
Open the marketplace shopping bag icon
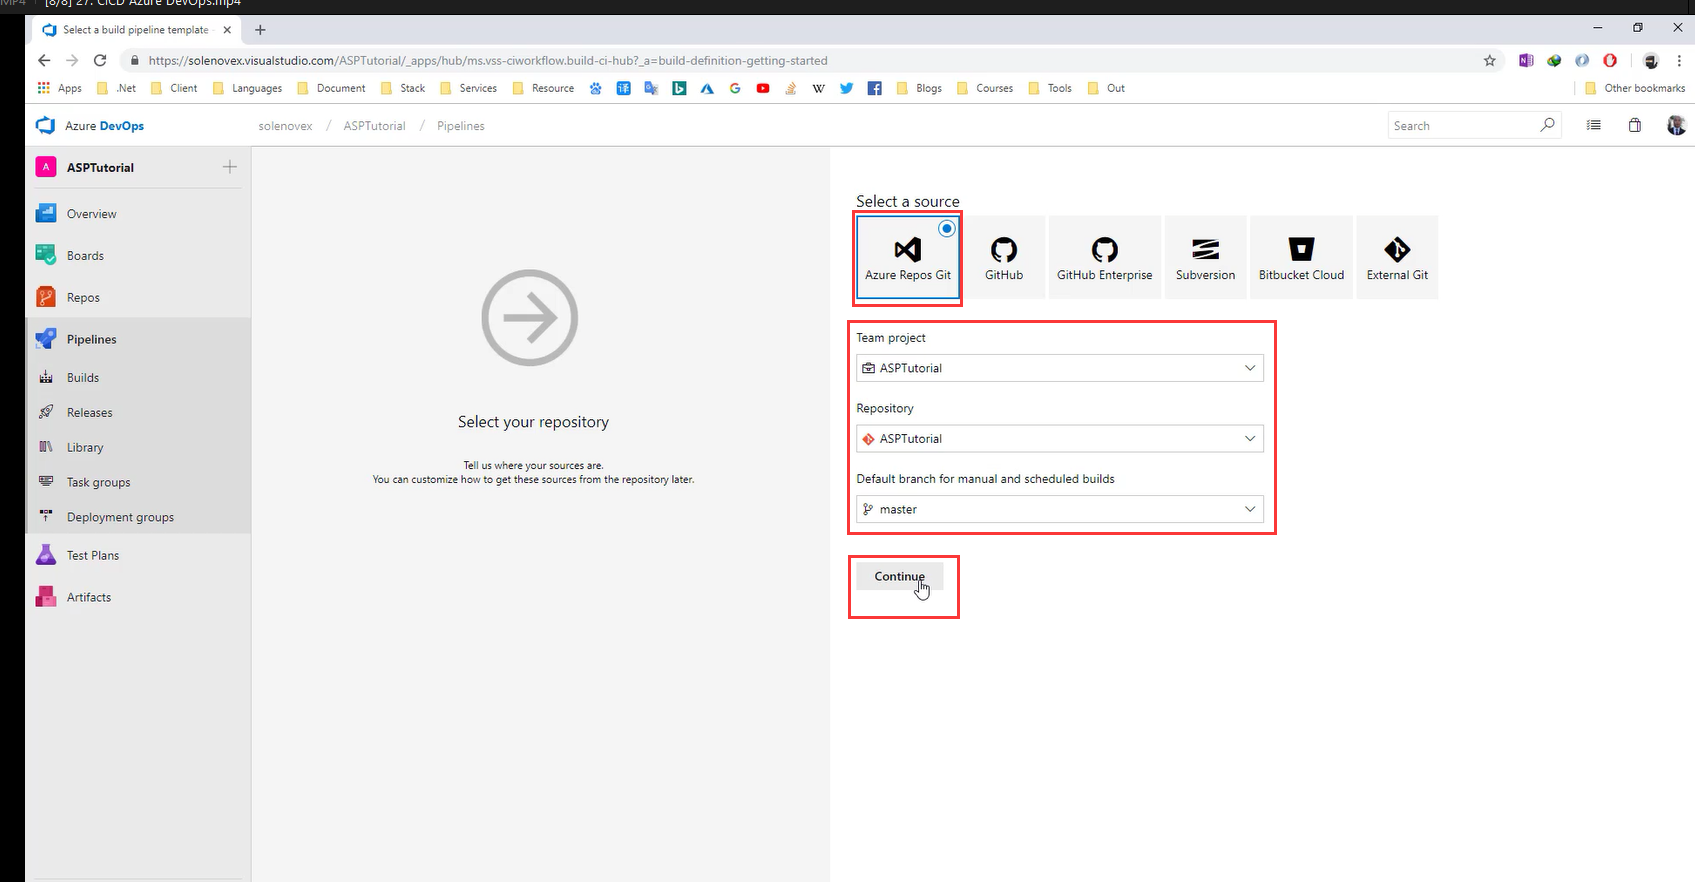1634,125
